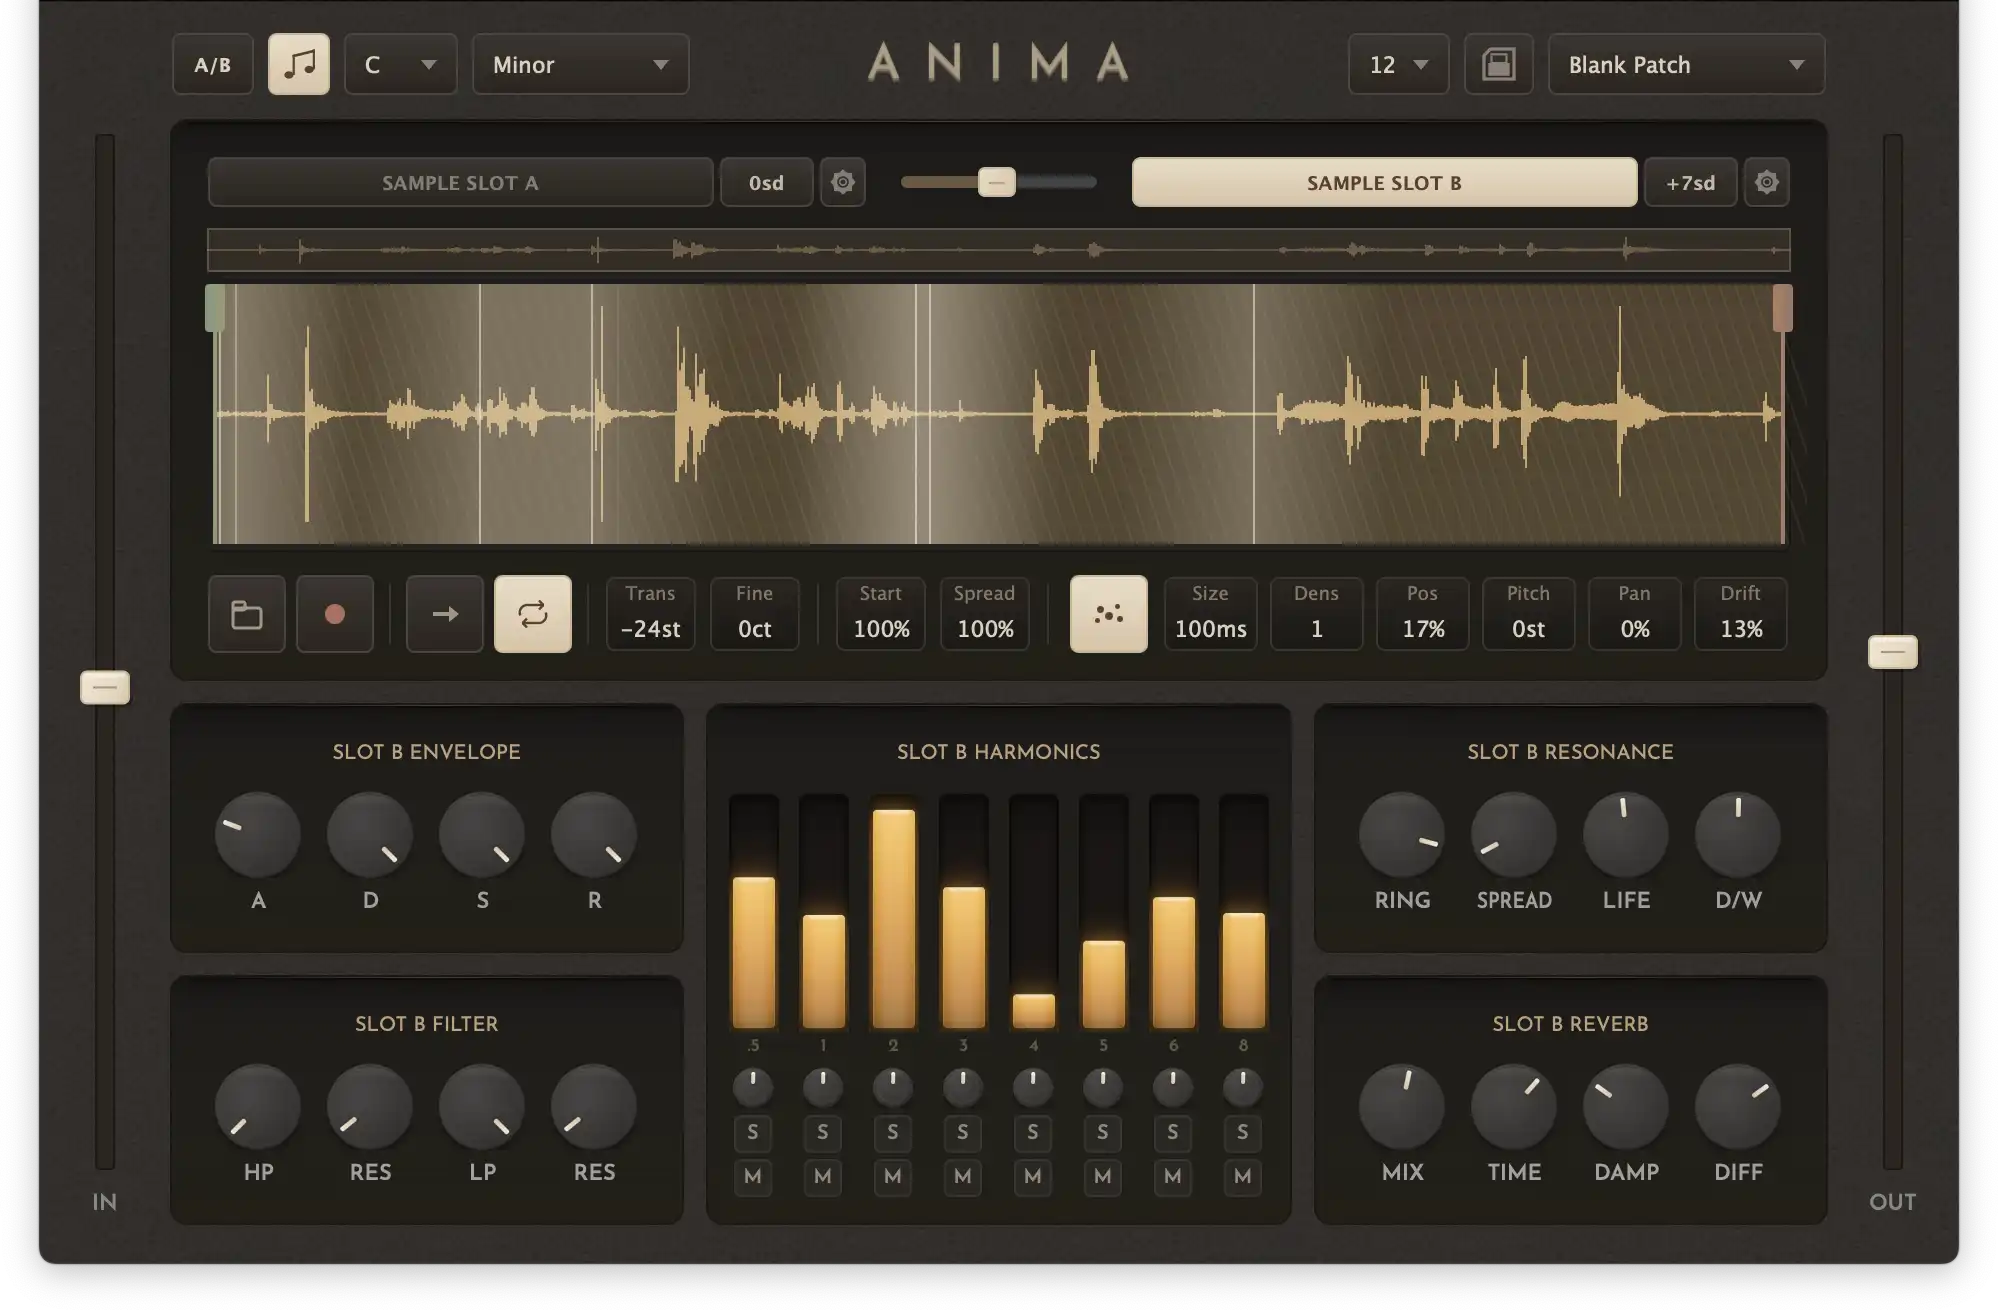Open the root key C dropdown
This screenshot has height=1310, width=1998.
401,65
